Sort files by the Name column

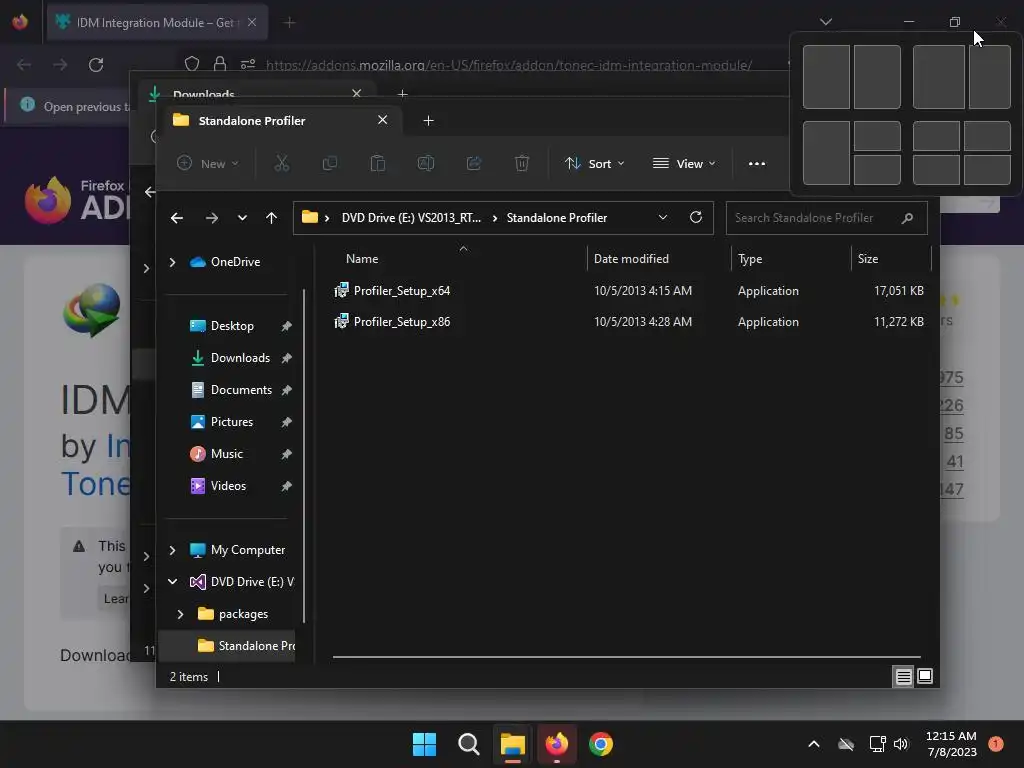coord(362,259)
